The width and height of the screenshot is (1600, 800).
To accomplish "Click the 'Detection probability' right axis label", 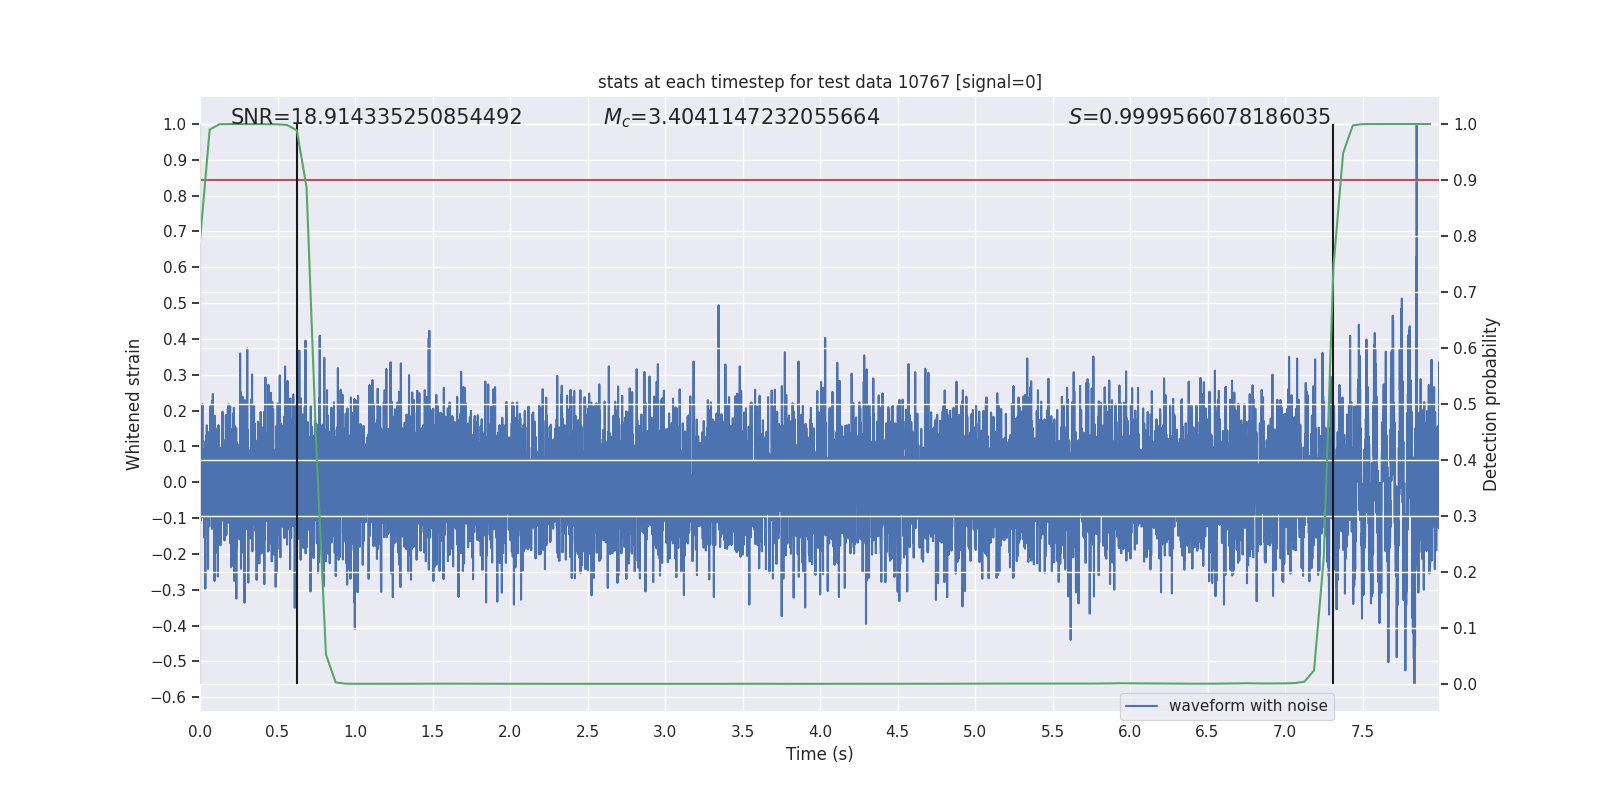I will [1490, 404].
